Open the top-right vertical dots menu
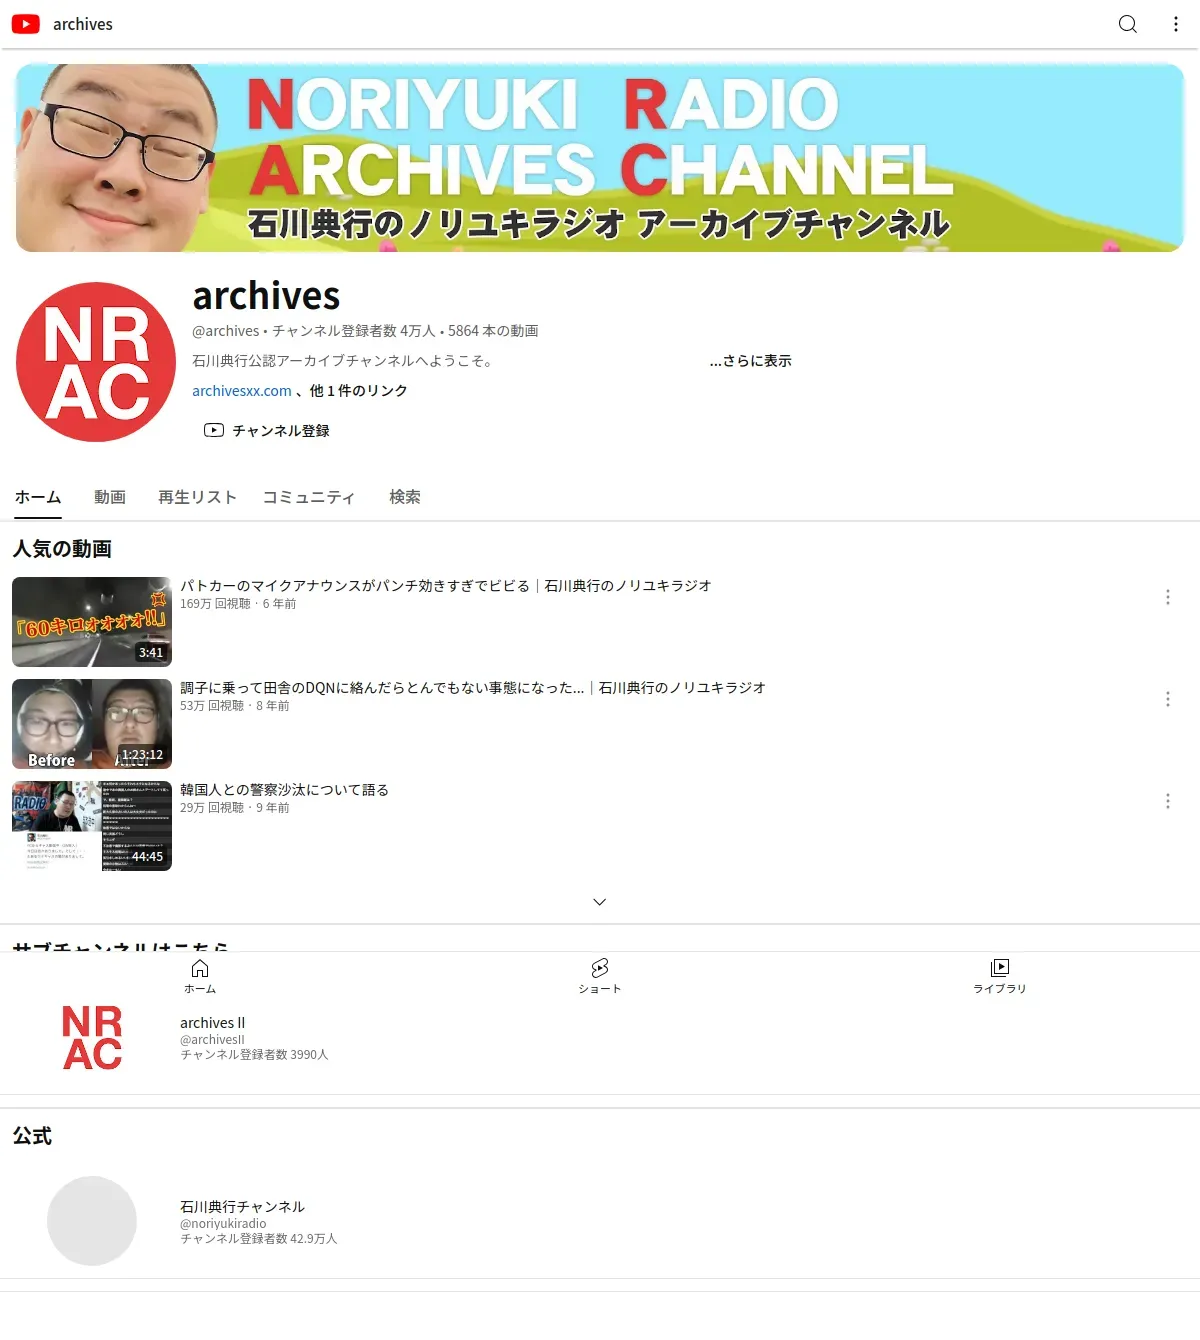 click(1176, 24)
